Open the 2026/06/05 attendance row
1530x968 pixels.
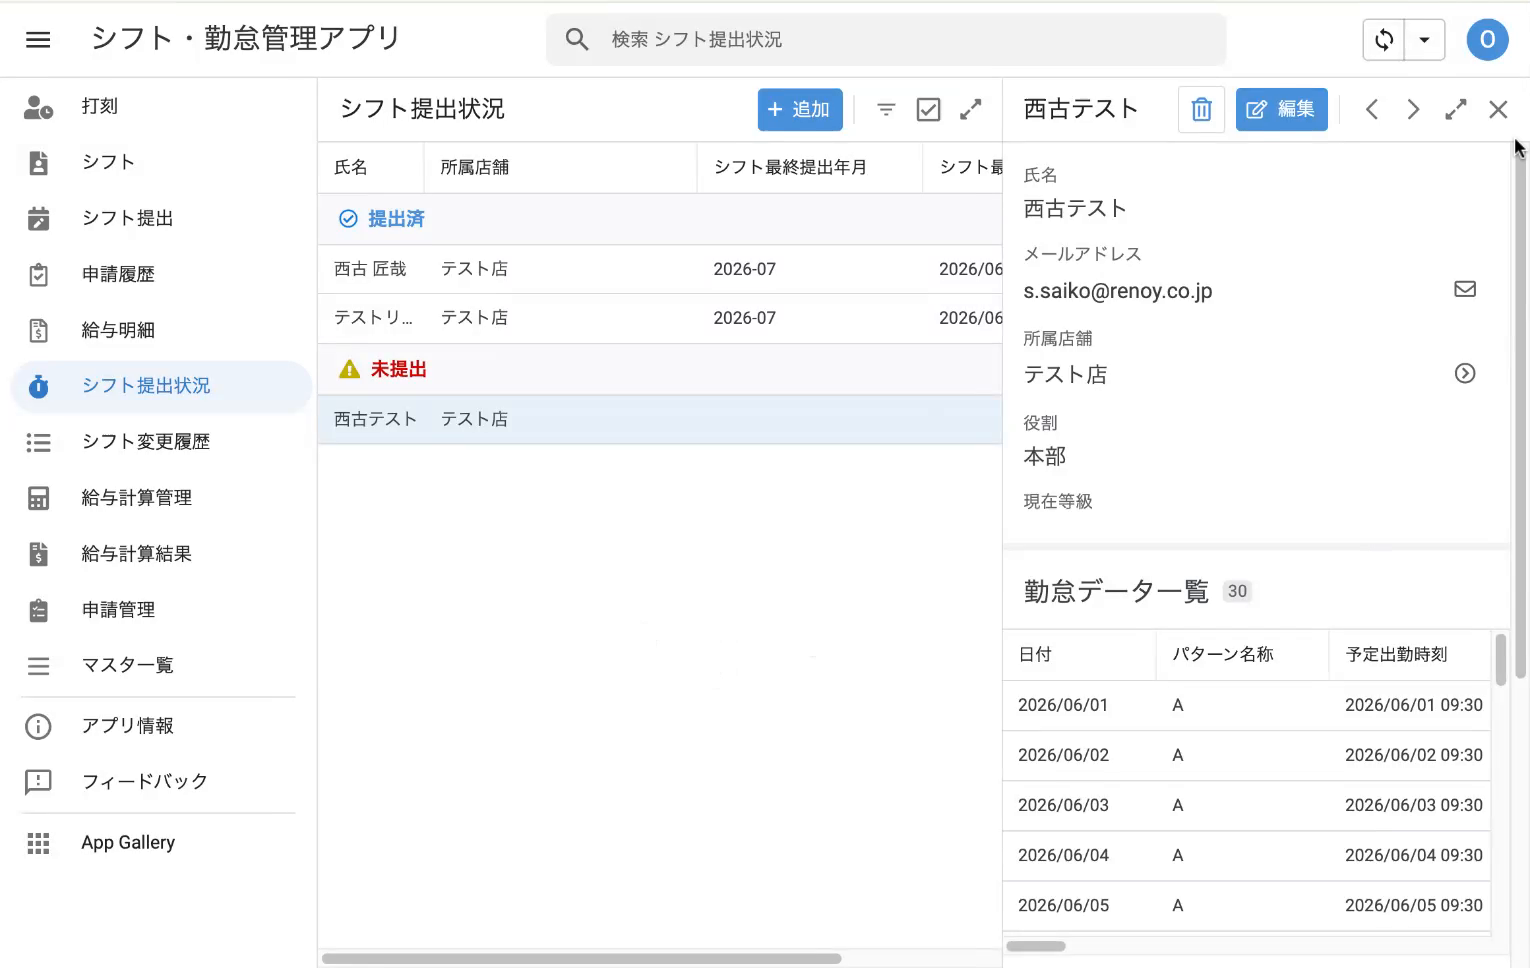[1246, 906]
